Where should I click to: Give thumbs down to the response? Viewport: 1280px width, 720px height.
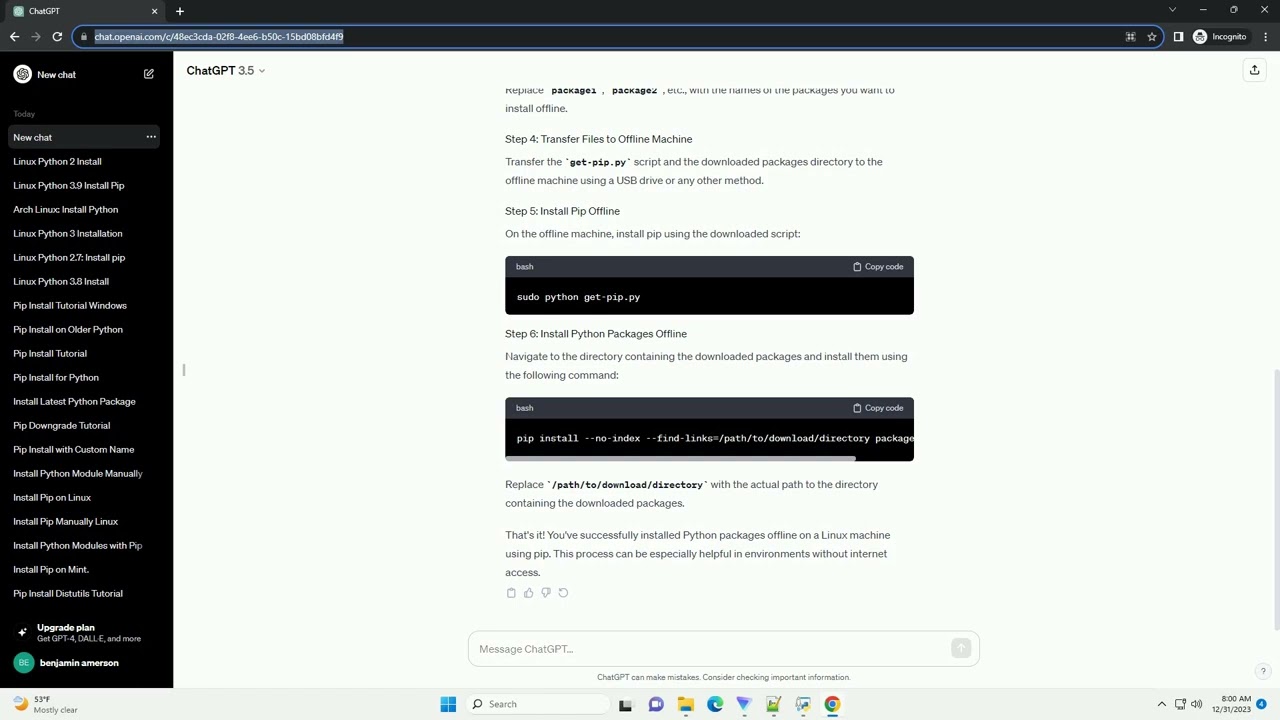tap(546, 593)
